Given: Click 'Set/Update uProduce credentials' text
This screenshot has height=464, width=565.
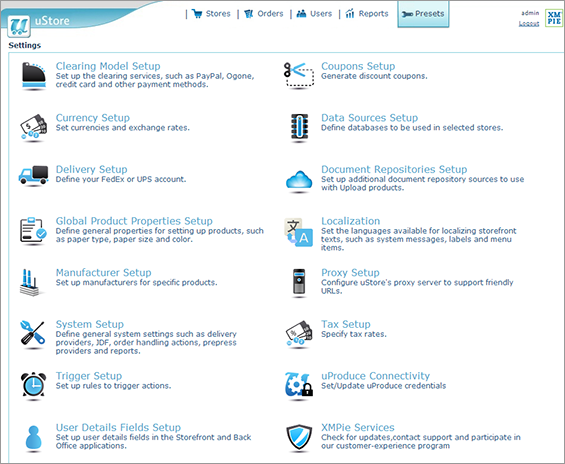Looking at the screenshot, I should pyautogui.click(x=383, y=385).
